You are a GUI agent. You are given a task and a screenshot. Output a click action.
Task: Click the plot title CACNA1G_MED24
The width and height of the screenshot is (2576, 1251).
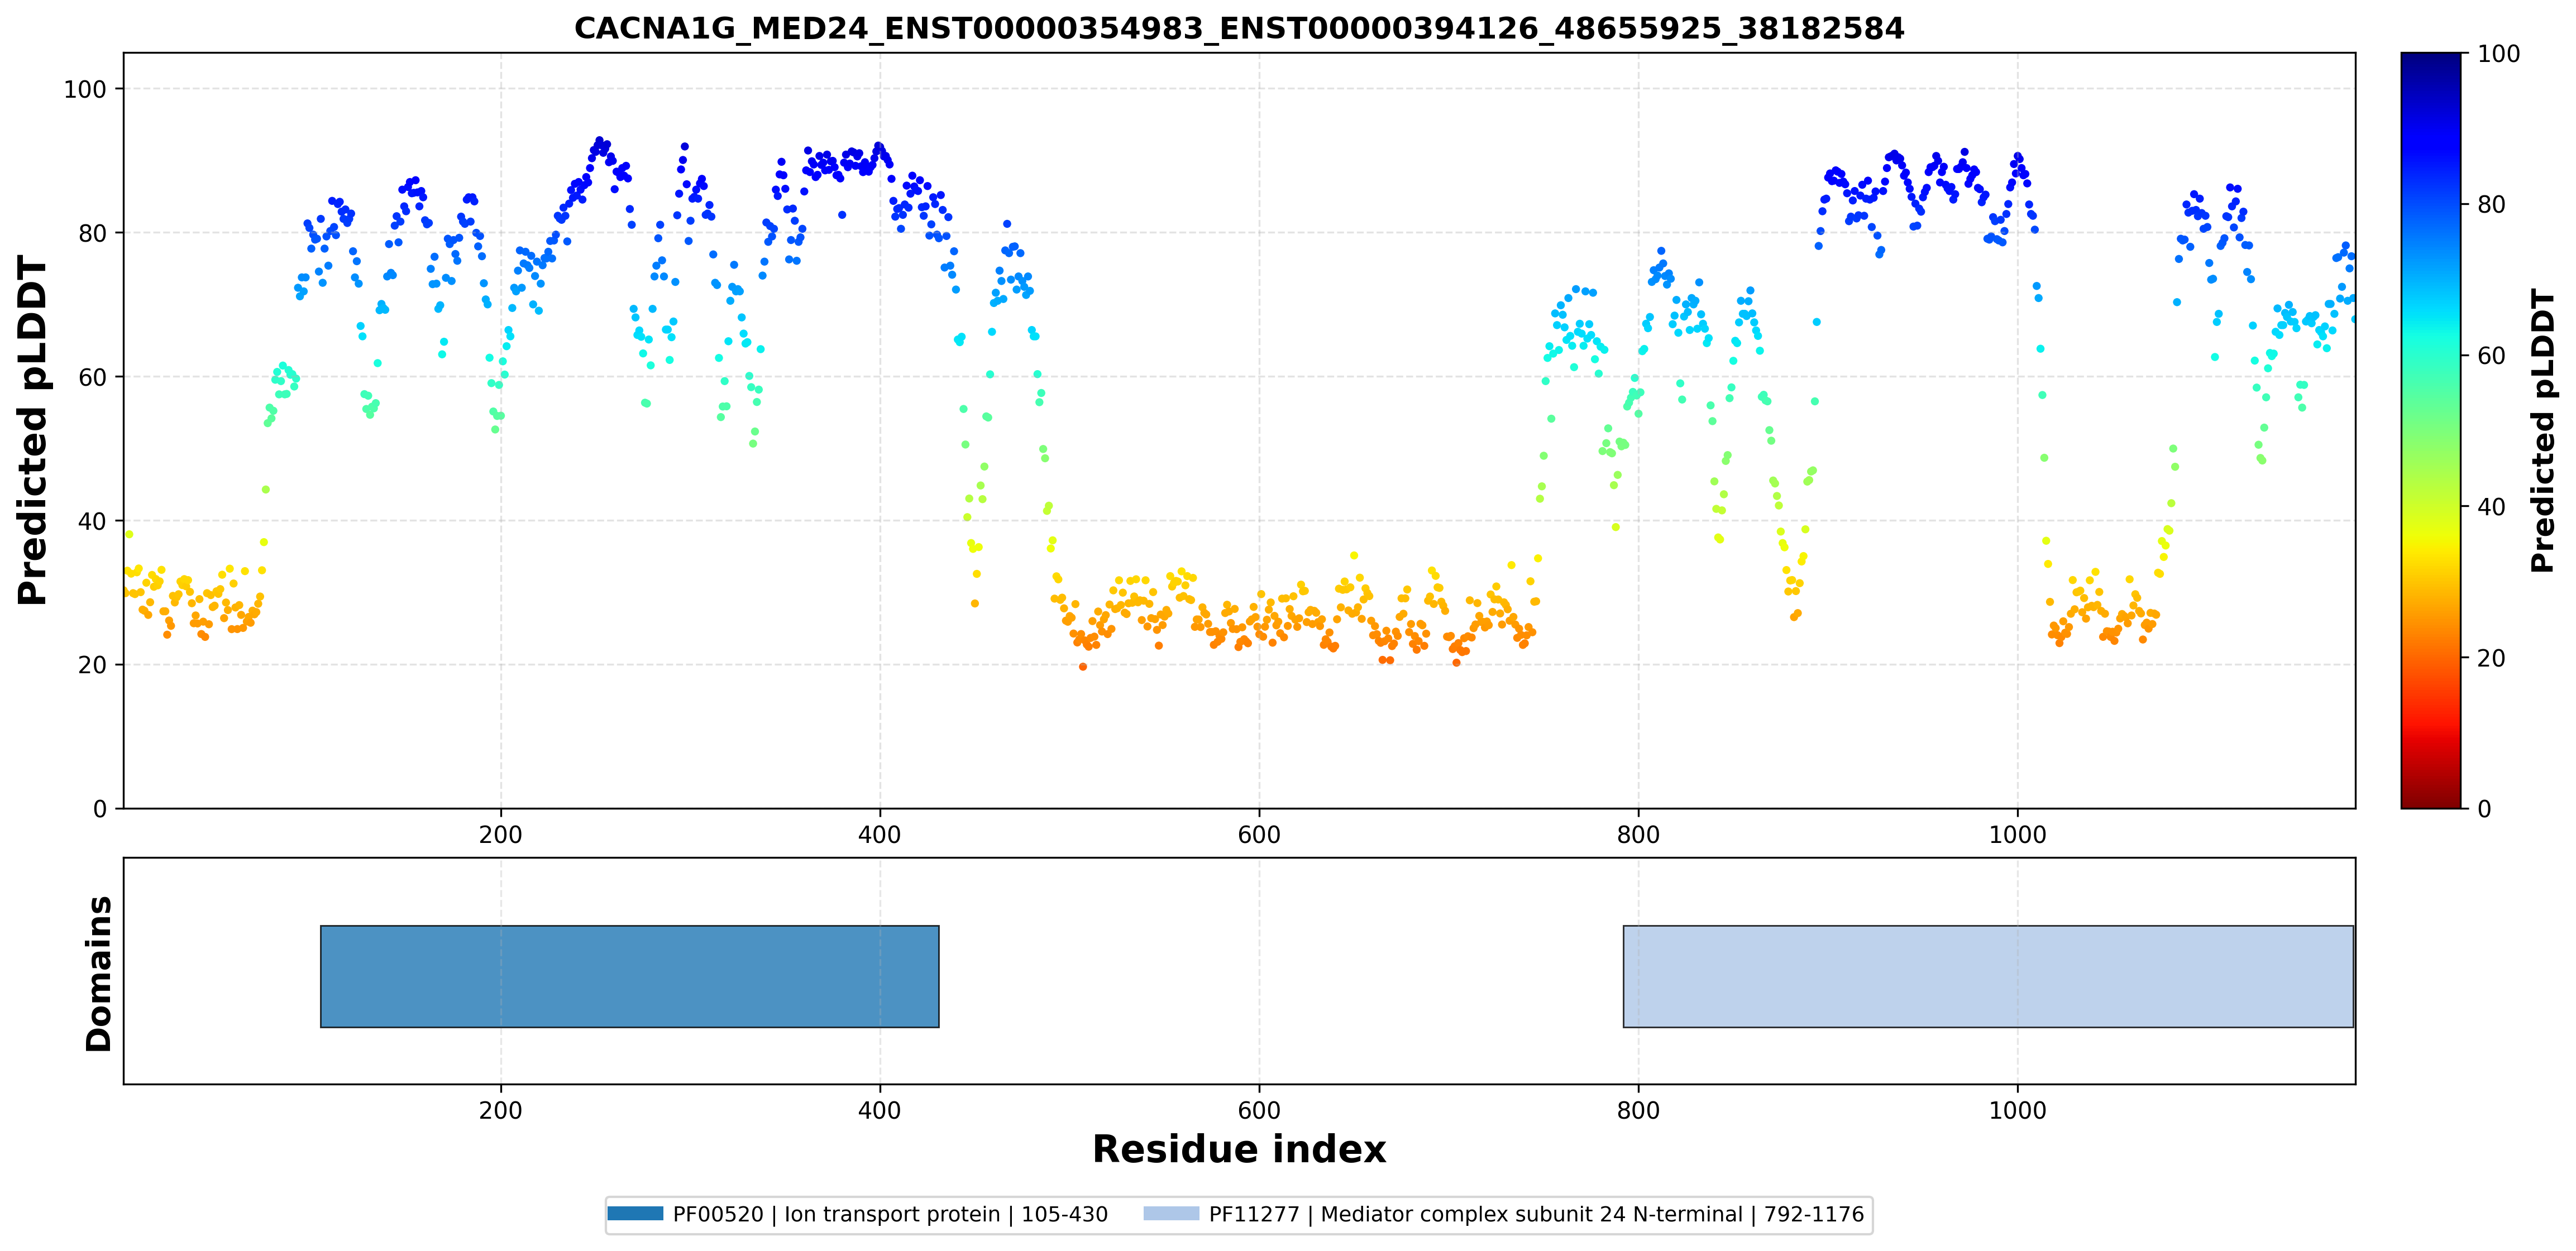(1239, 28)
